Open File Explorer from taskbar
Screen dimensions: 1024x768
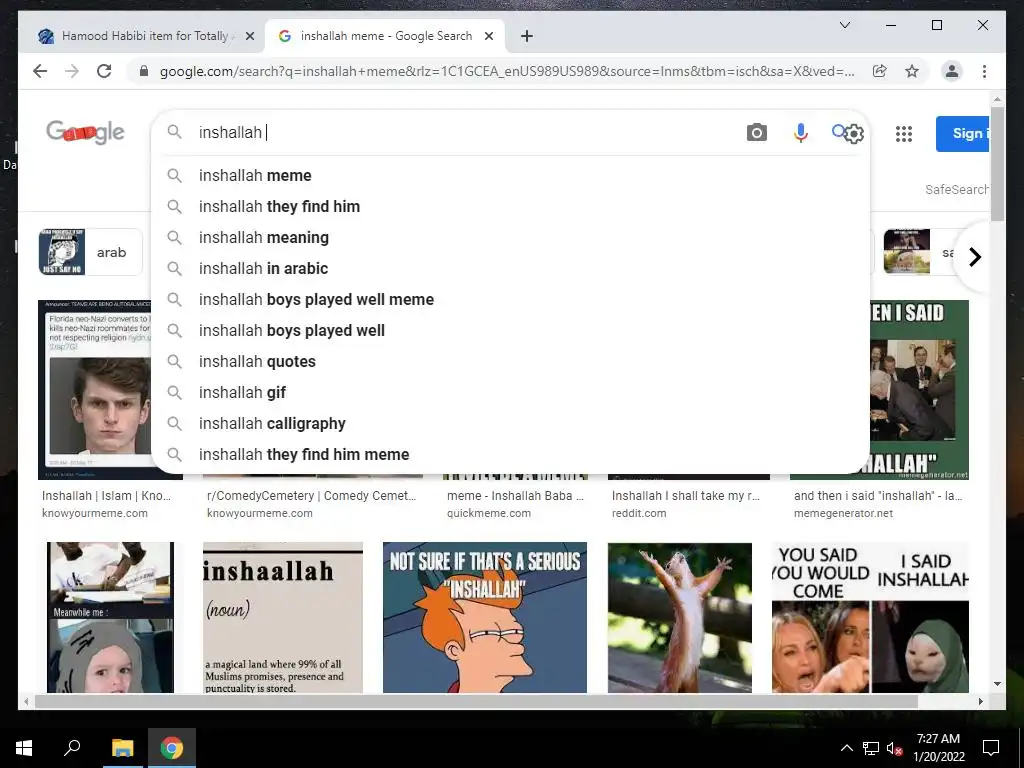pyautogui.click(x=122, y=748)
